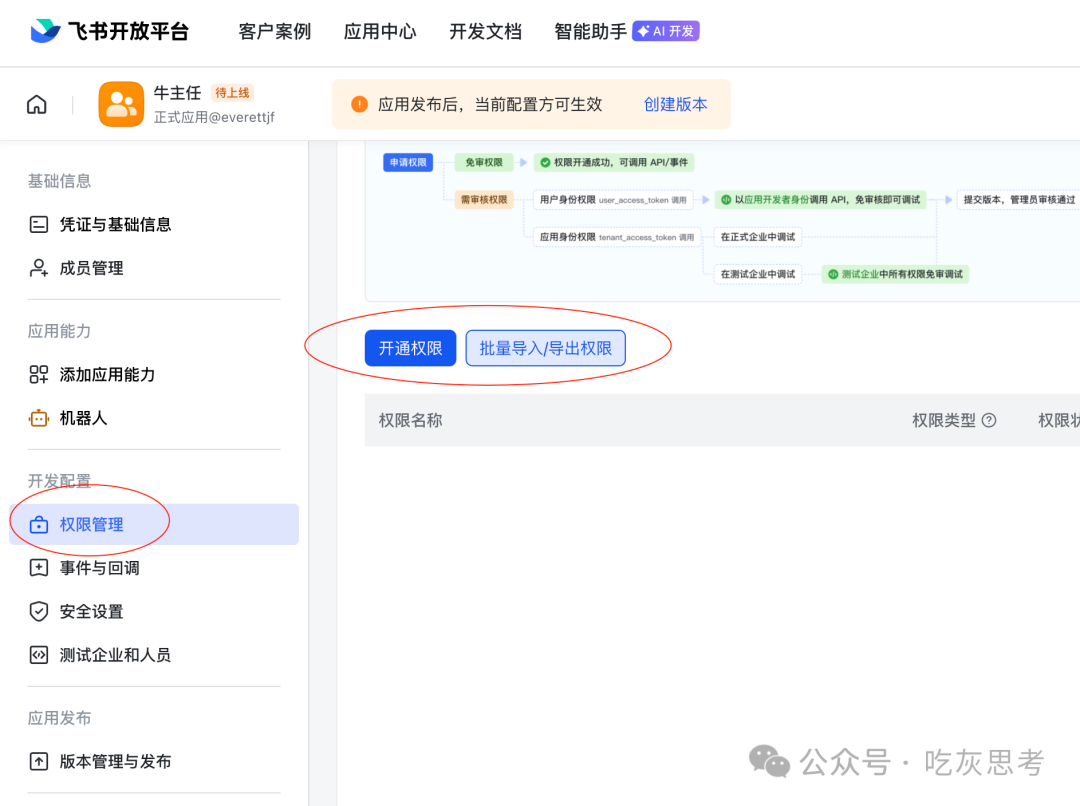This screenshot has height=806, width=1080.
Task: Click the 创建版本 link
Action: point(675,104)
